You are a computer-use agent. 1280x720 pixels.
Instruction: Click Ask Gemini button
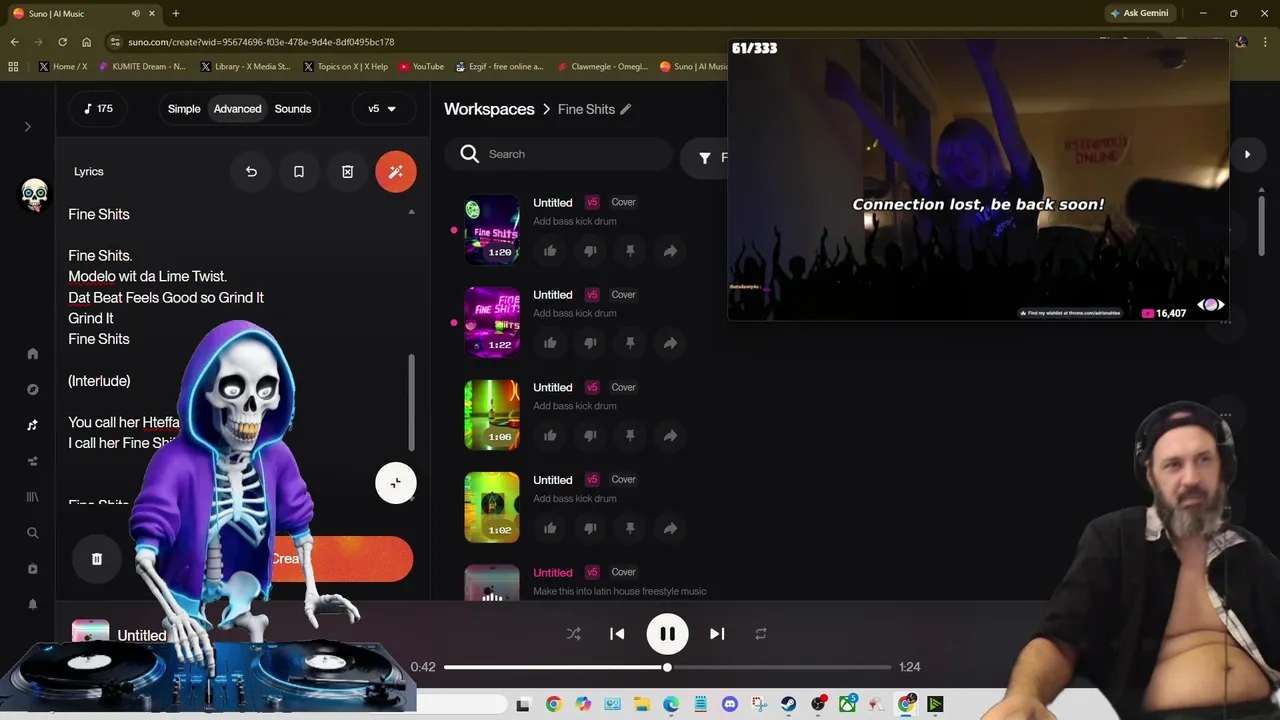[1139, 13]
